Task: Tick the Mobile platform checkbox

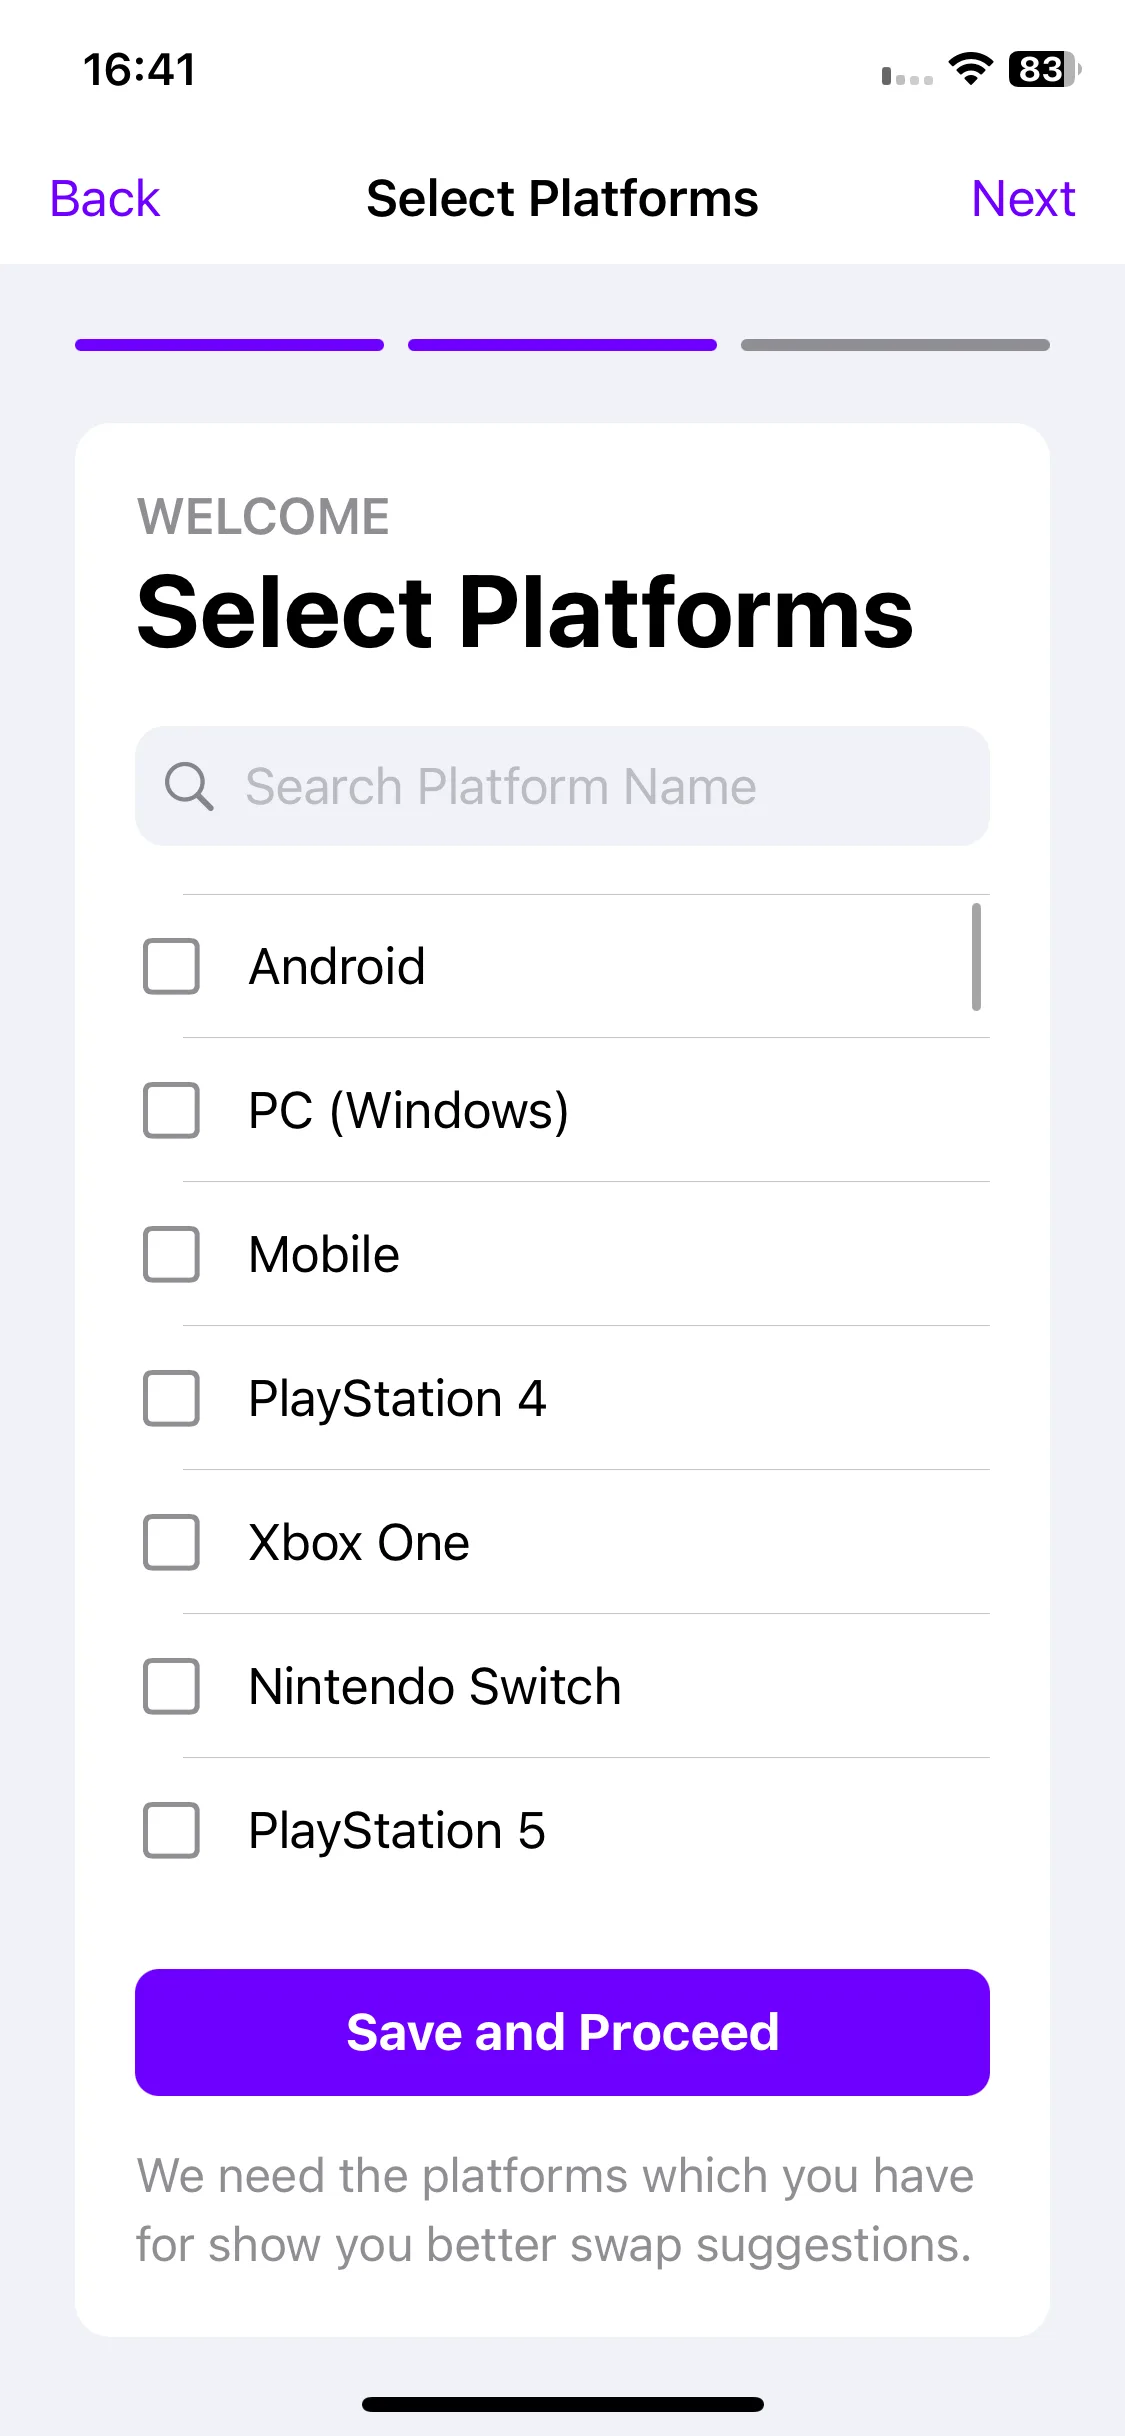Action: (171, 1254)
